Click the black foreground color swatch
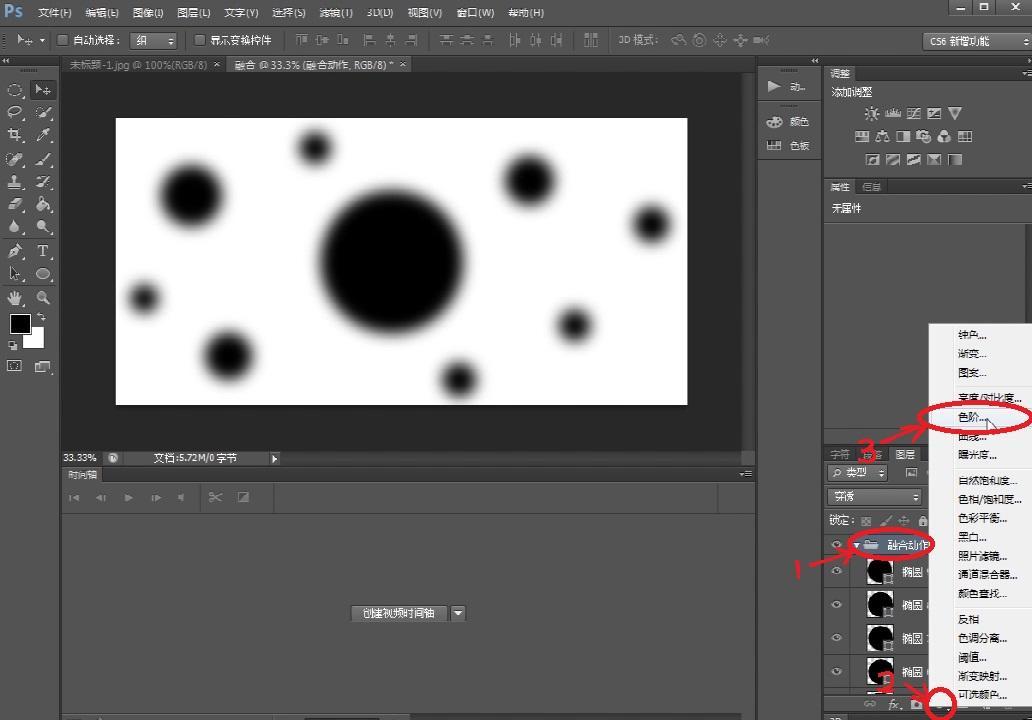This screenshot has height=720, width=1032. [19, 324]
